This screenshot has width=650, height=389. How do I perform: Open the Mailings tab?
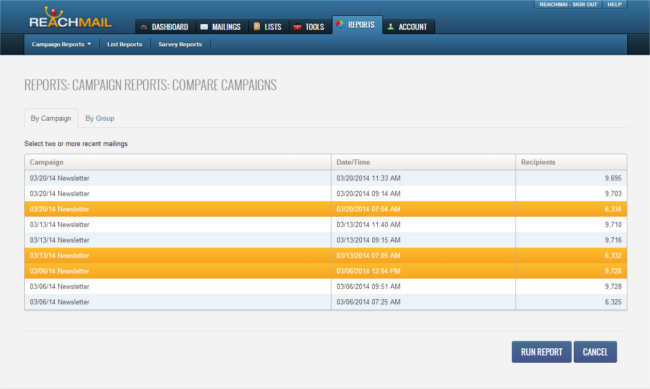coord(222,27)
